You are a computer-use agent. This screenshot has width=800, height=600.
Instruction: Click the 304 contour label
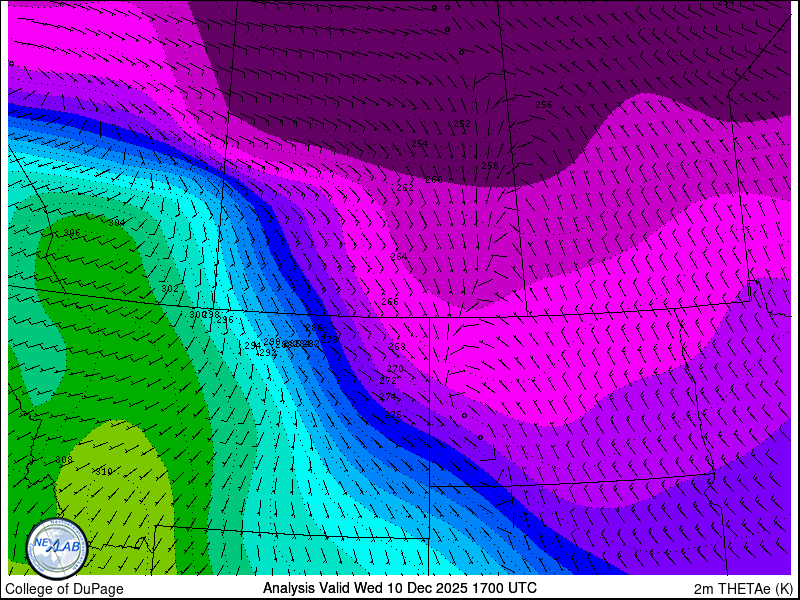coord(116,222)
